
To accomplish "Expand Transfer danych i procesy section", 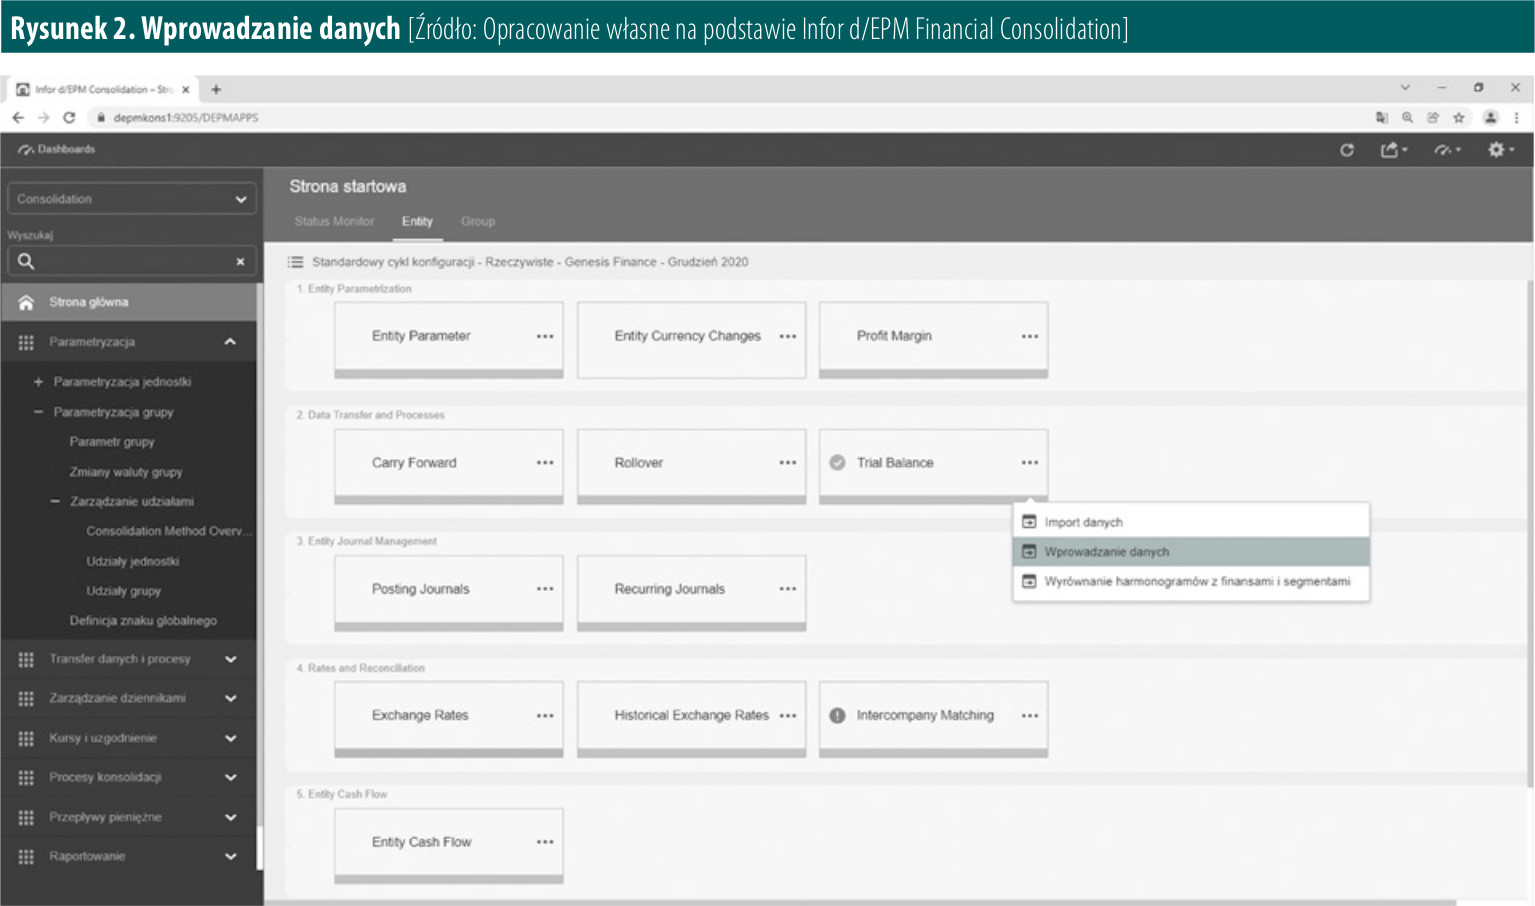I will click(x=230, y=659).
